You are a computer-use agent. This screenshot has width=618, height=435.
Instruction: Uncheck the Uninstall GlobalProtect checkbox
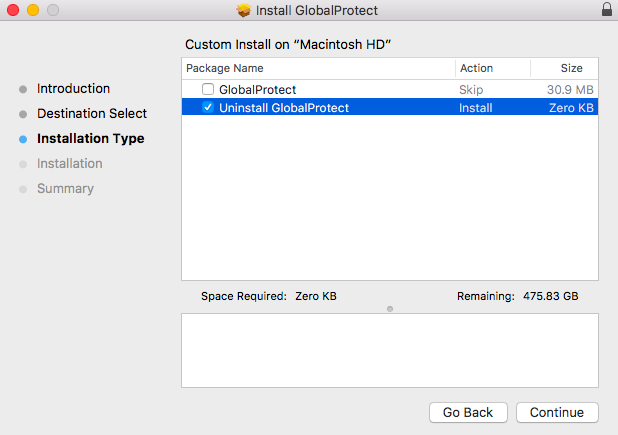[208, 108]
